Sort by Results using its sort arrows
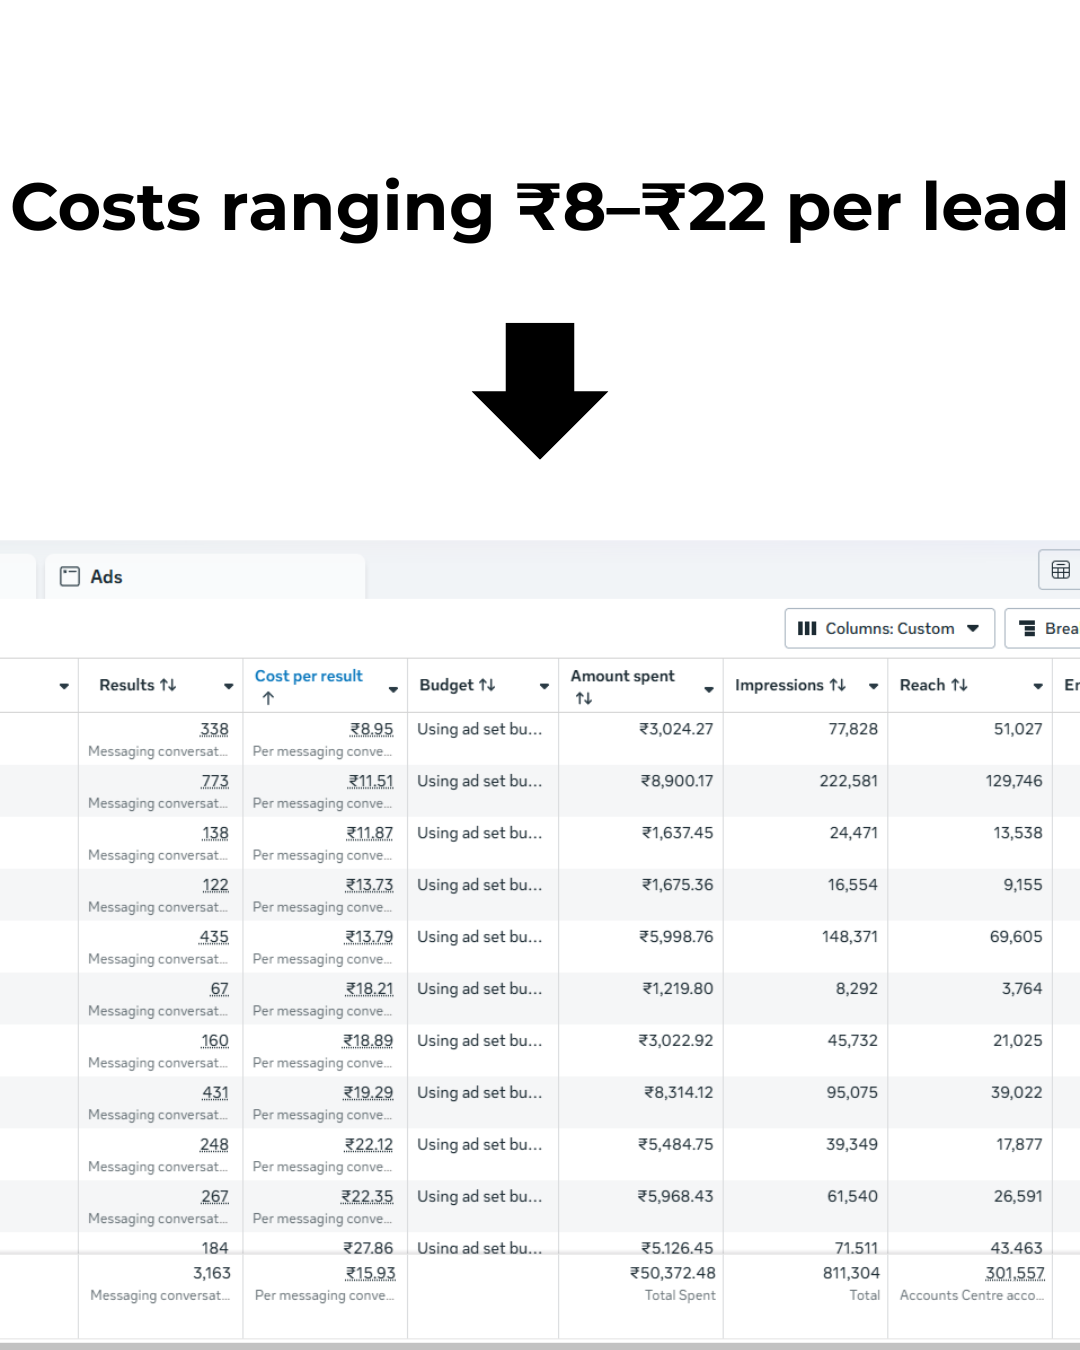The height and width of the screenshot is (1350, 1080). [168, 685]
